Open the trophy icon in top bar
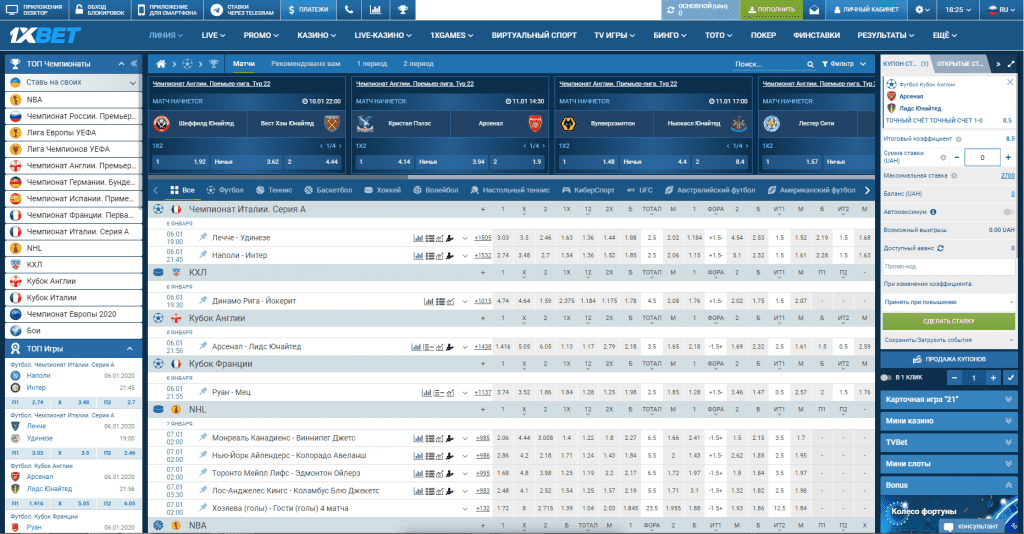The height and width of the screenshot is (534, 1024). [x=402, y=9]
